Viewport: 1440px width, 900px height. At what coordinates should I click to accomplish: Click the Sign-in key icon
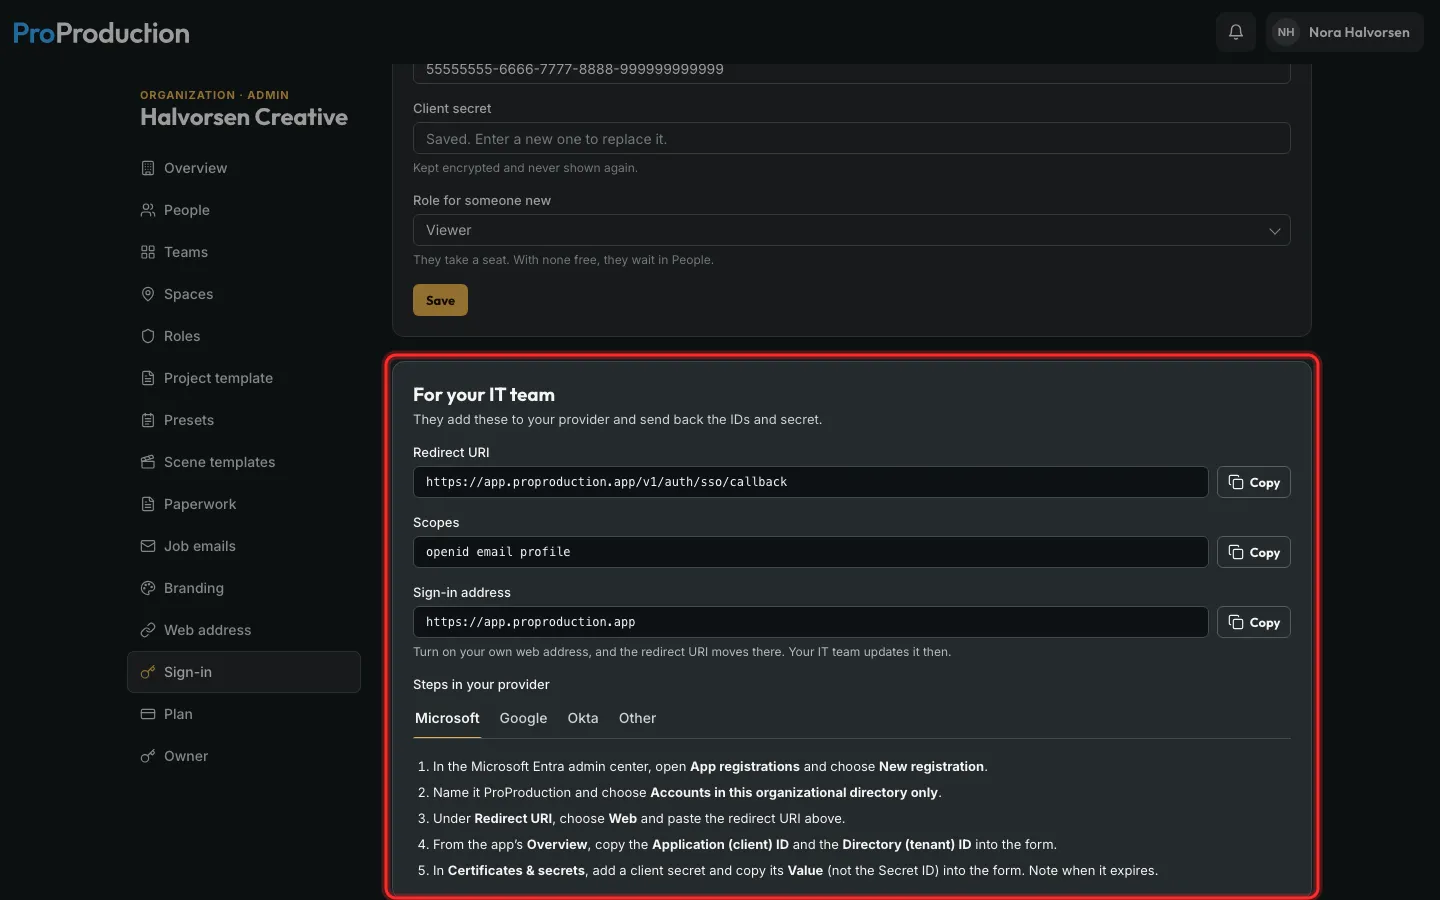tap(148, 672)
